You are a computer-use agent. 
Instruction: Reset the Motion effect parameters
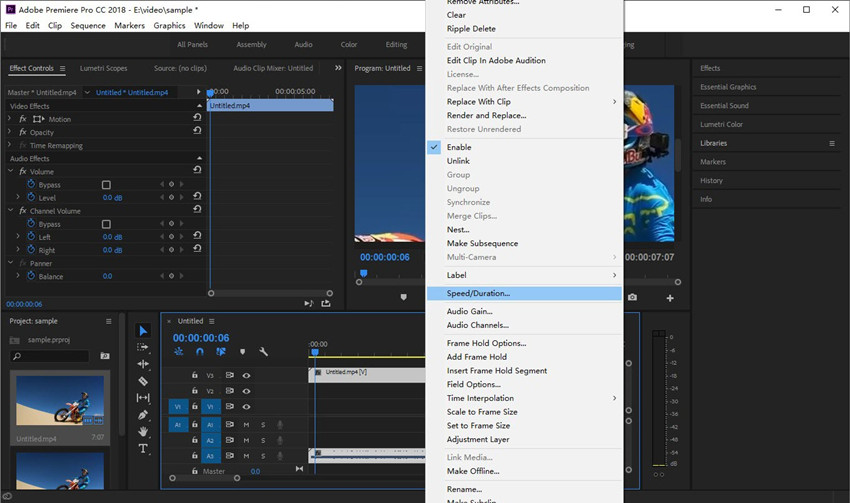197,119
